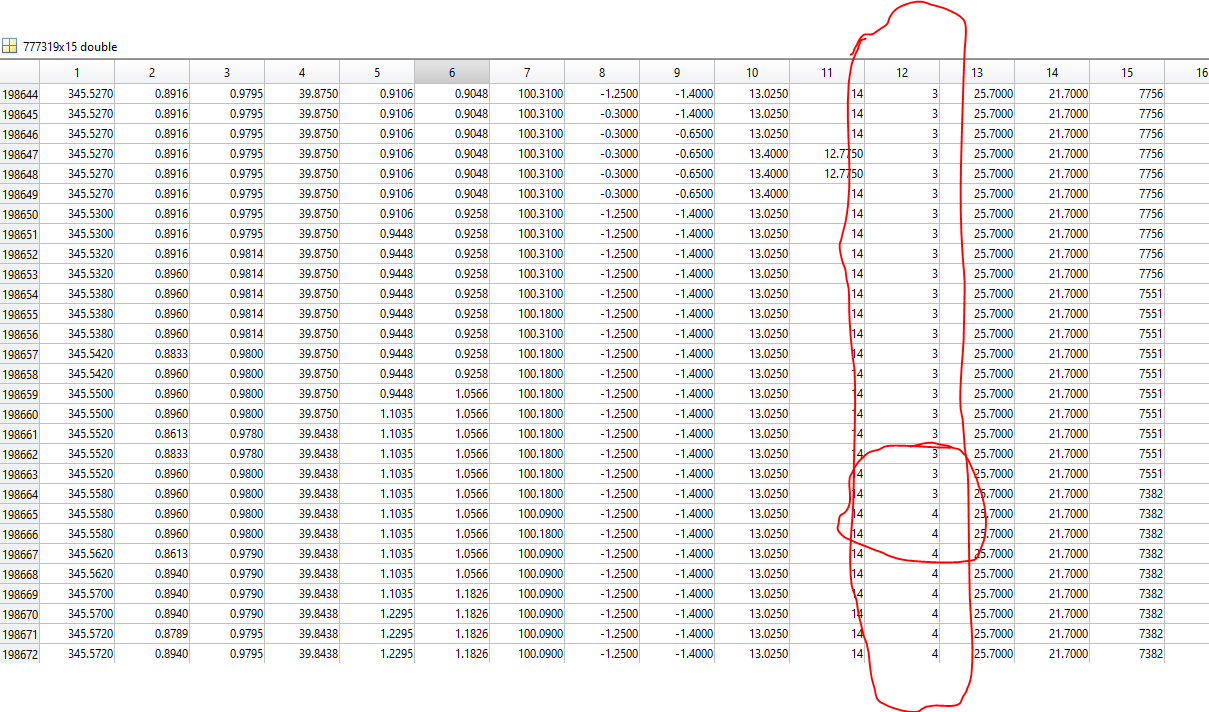Click the column 1 header

(77, 72)
